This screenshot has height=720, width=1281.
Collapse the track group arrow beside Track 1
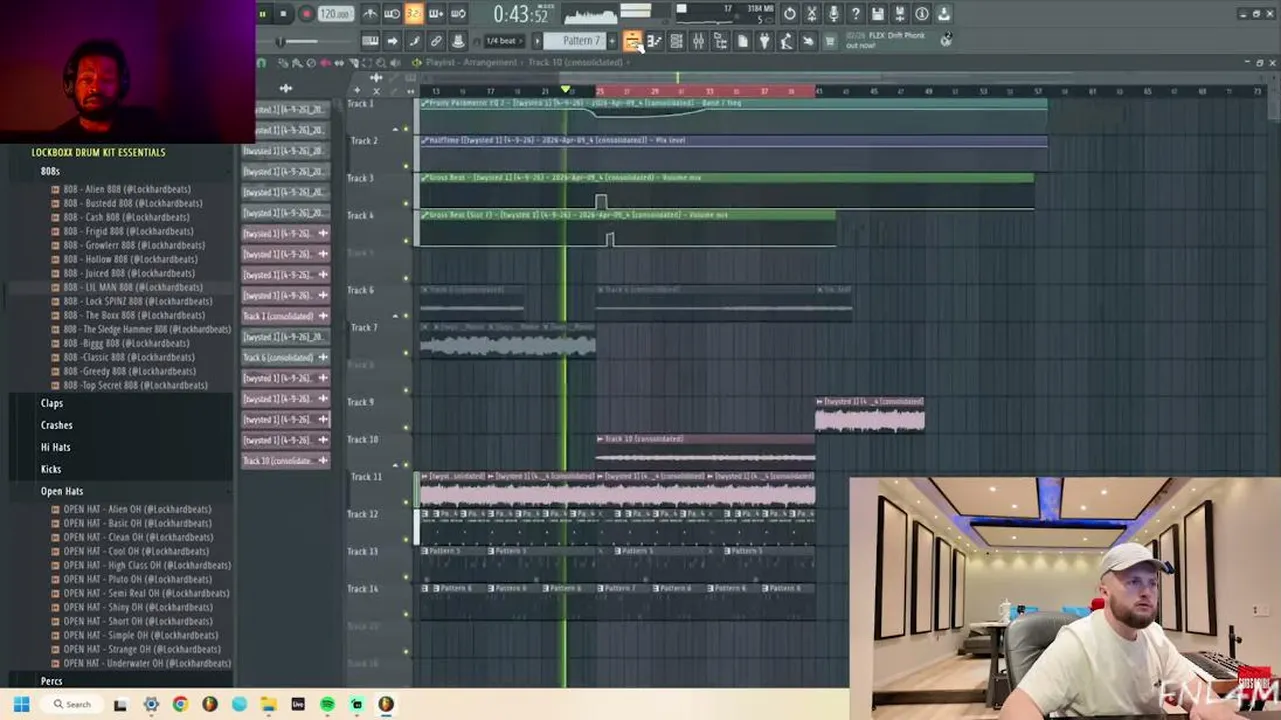coord(395,129)
